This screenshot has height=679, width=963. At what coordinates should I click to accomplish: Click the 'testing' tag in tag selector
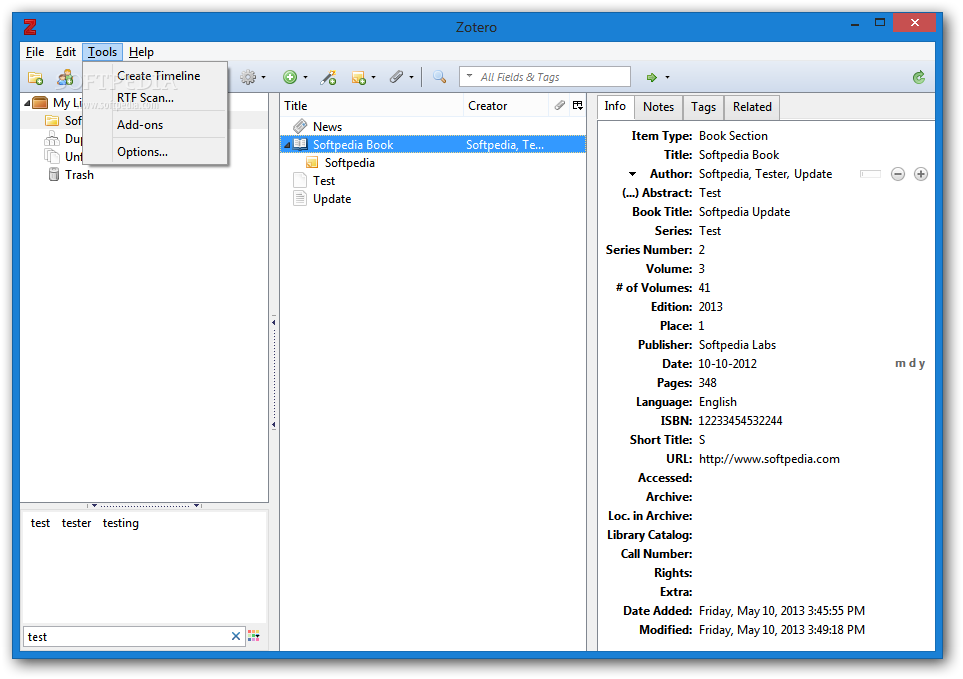[120, 524]
